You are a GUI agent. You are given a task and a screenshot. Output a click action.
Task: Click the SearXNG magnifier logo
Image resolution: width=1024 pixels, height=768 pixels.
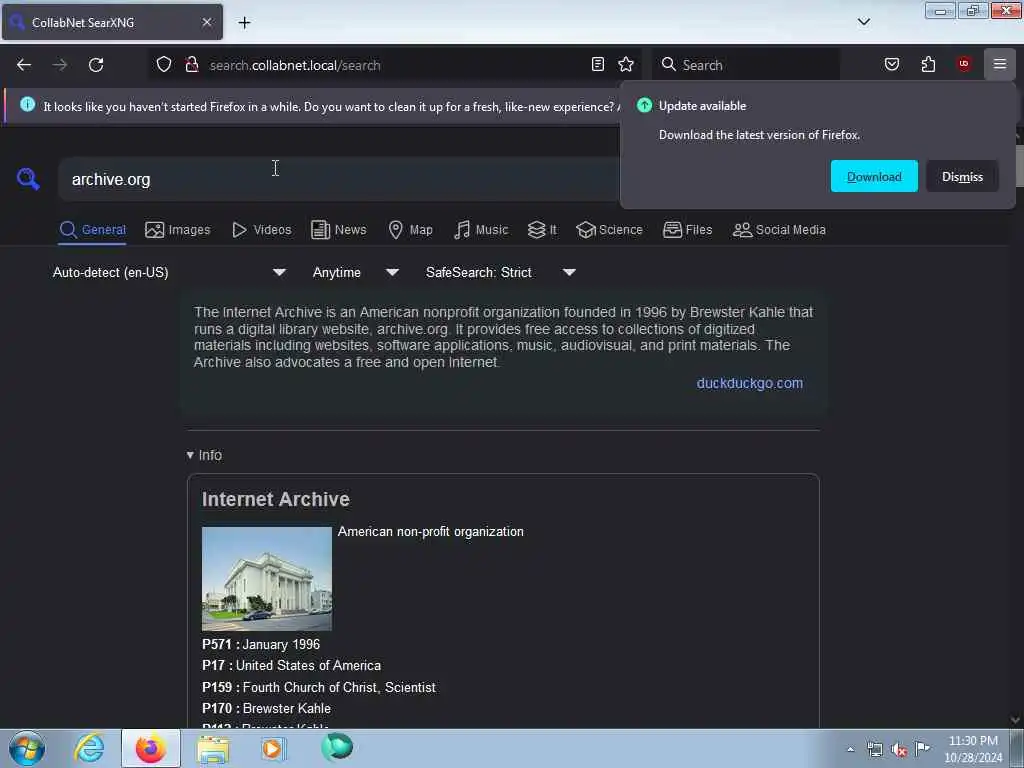coord(28,179)
